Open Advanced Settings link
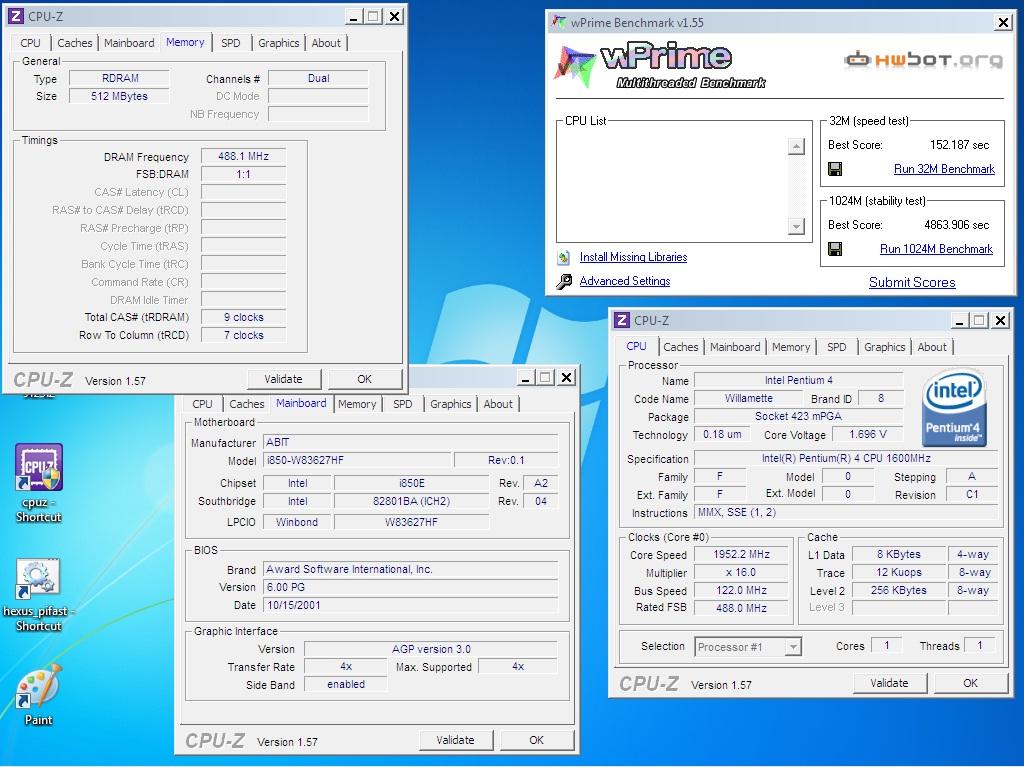 pyautogui.click(x=625, y=281)
